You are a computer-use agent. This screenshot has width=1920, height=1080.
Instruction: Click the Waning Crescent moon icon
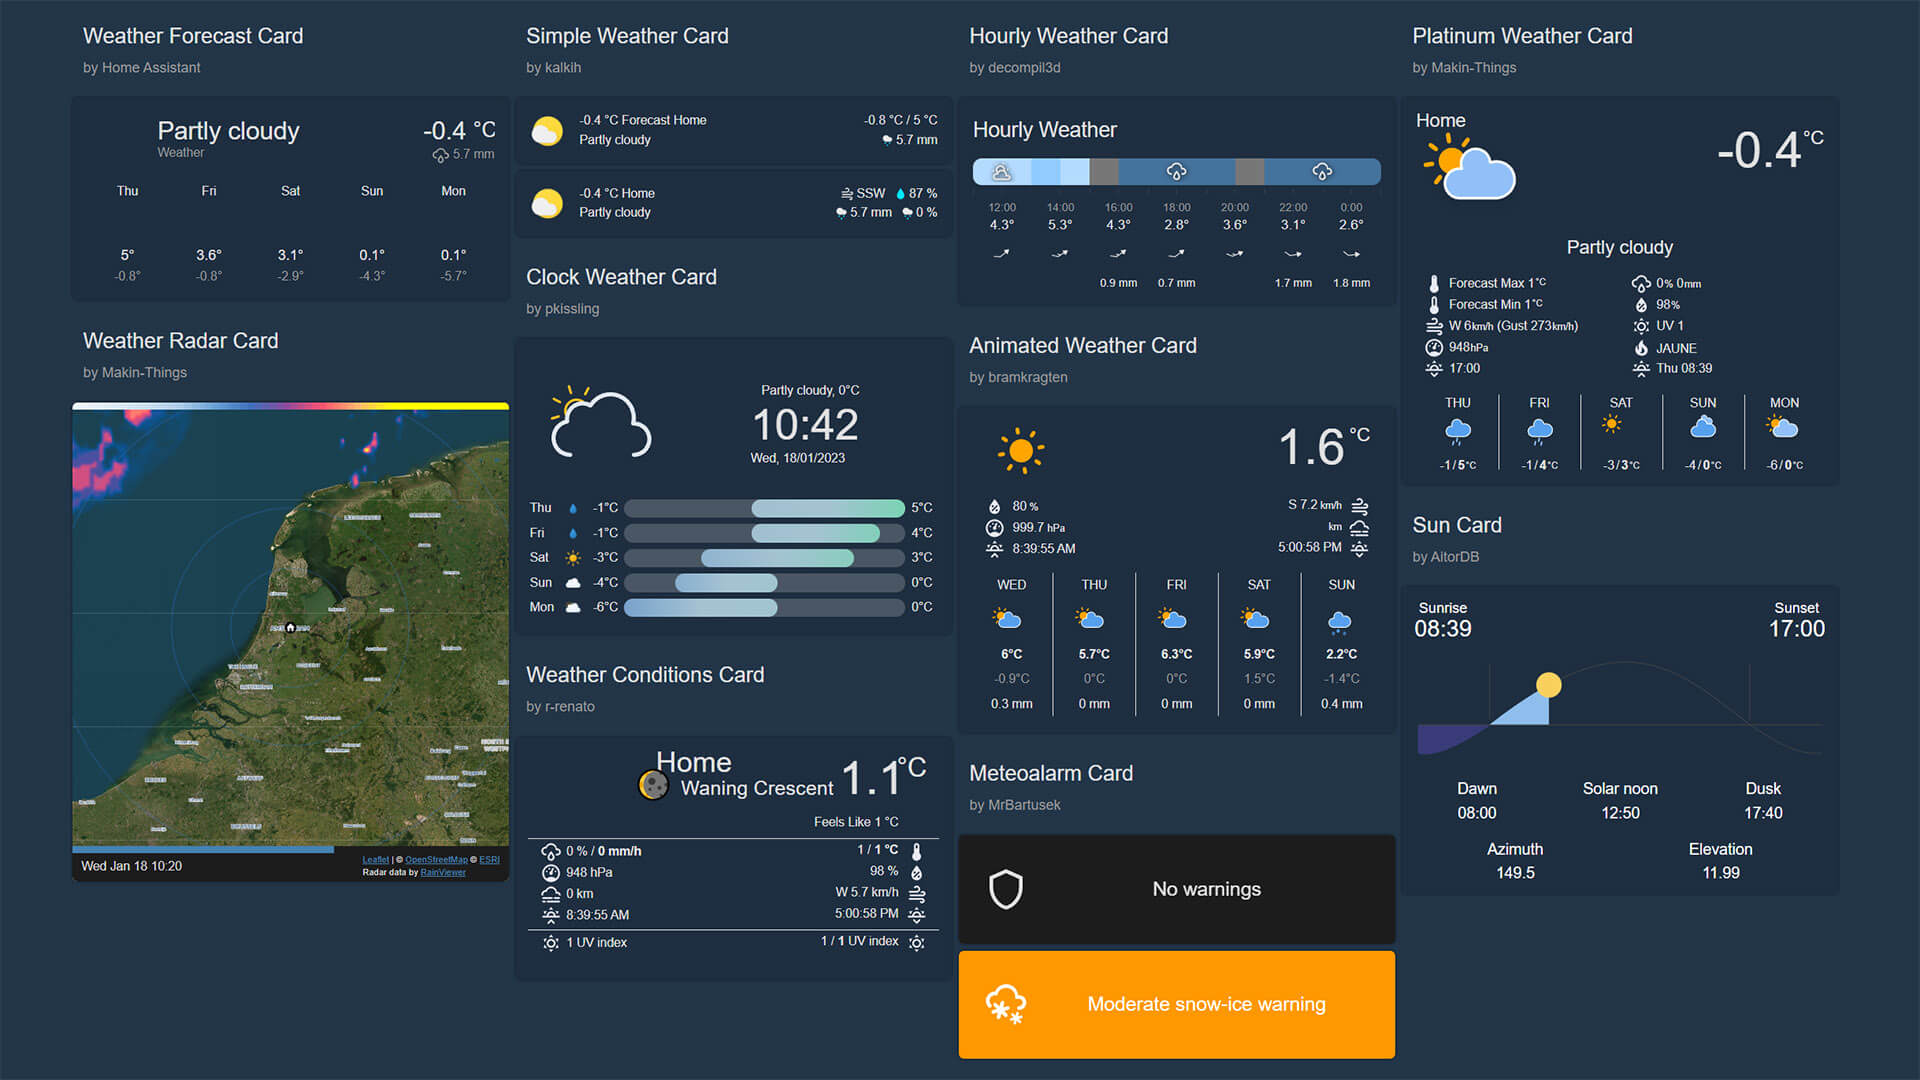tap(654, 785)
